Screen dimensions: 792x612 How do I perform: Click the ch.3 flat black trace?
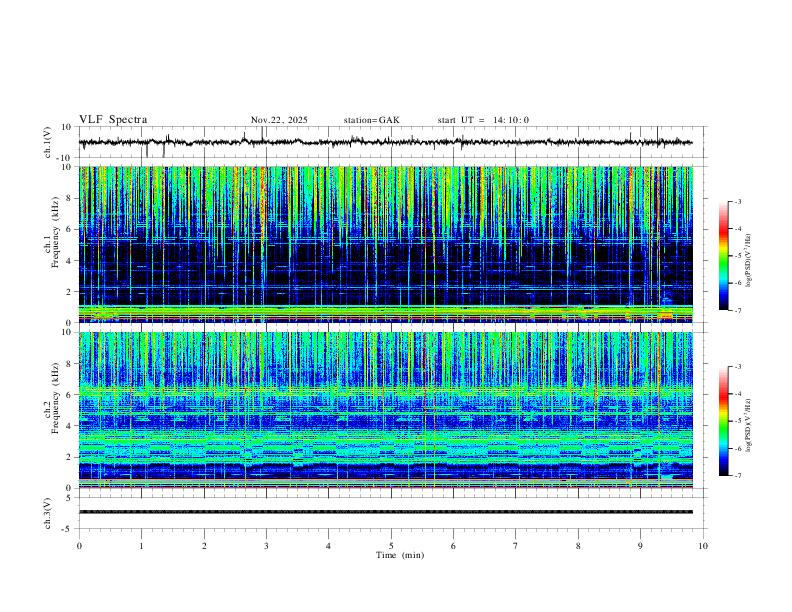[385, 512]
